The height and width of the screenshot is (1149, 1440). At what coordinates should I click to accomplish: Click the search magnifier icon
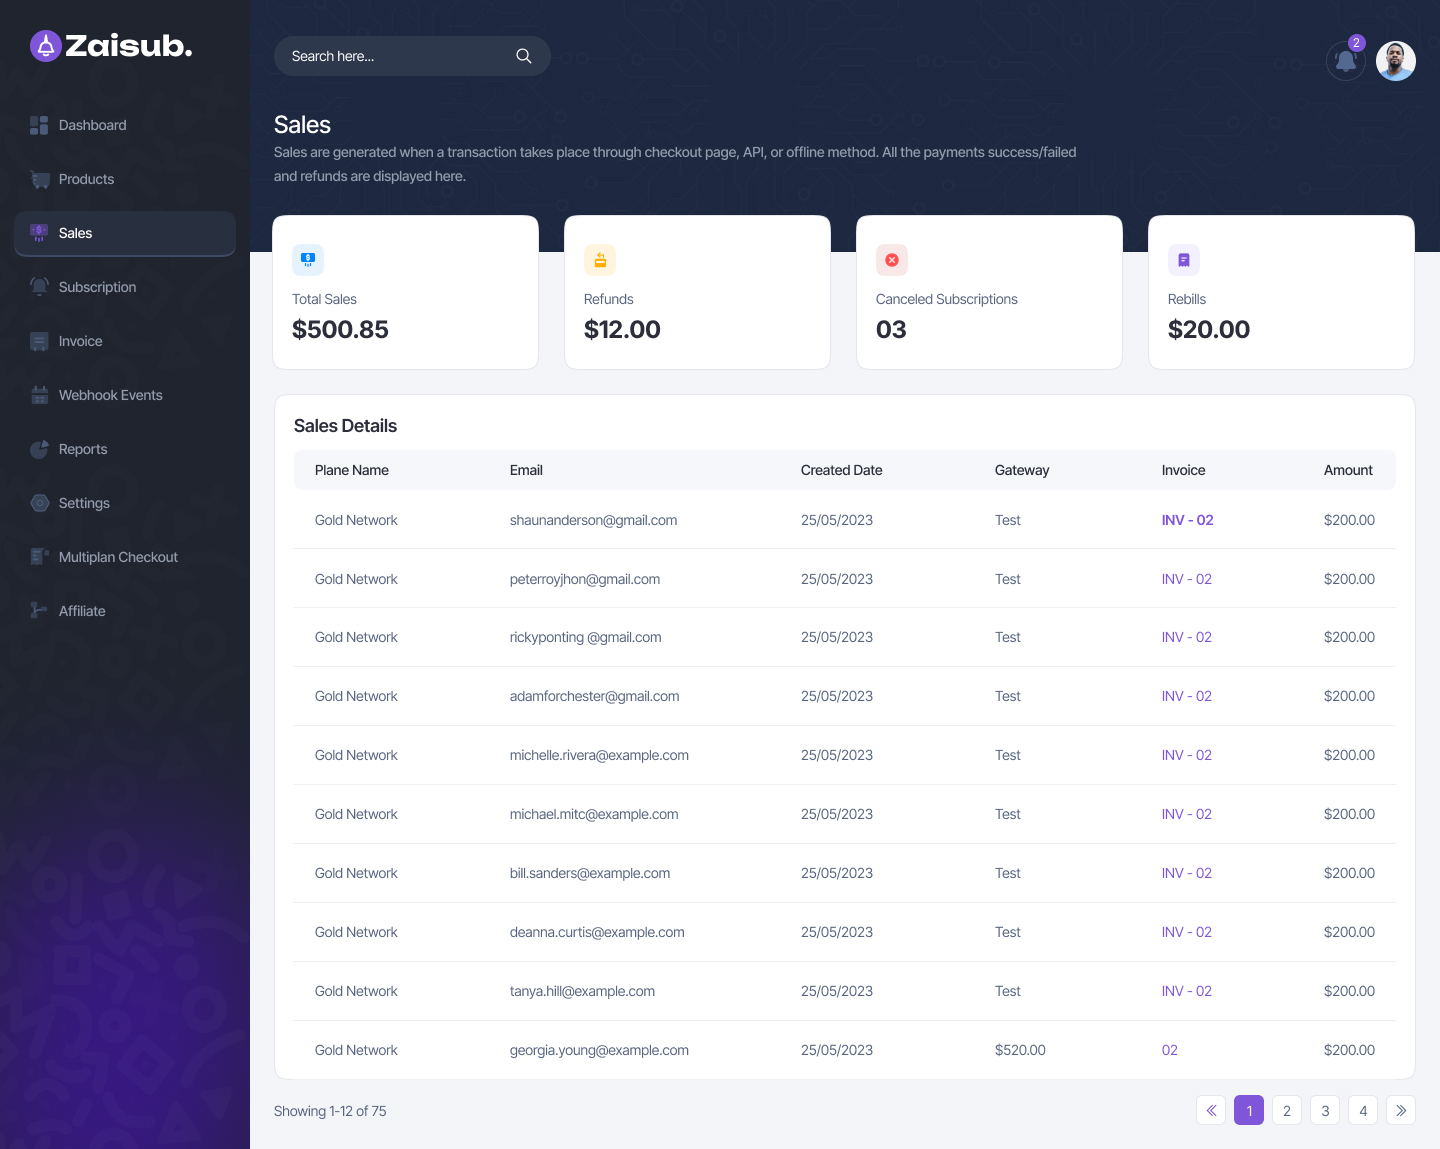524,56
